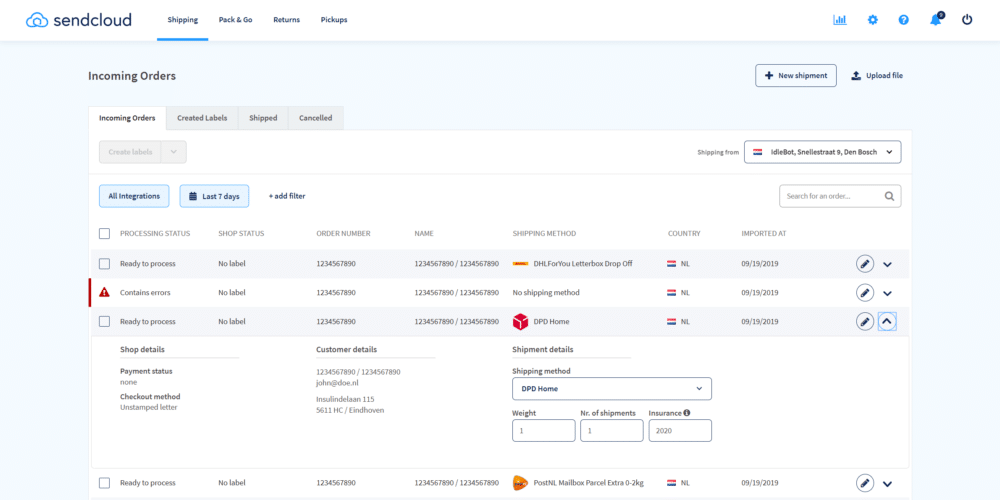Click the NL flag in the Contains errors row
This screenshot has width=1000, height=500.
point(672,293)
